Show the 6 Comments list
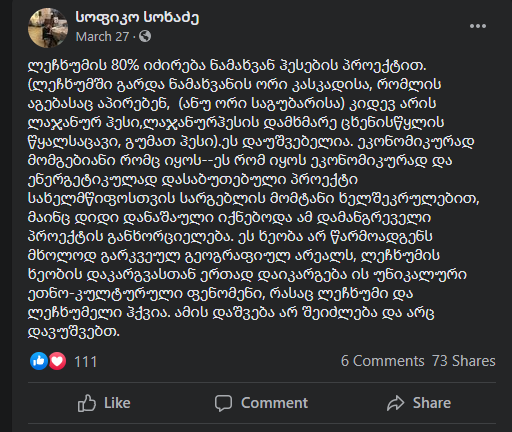 click(382, 361)
